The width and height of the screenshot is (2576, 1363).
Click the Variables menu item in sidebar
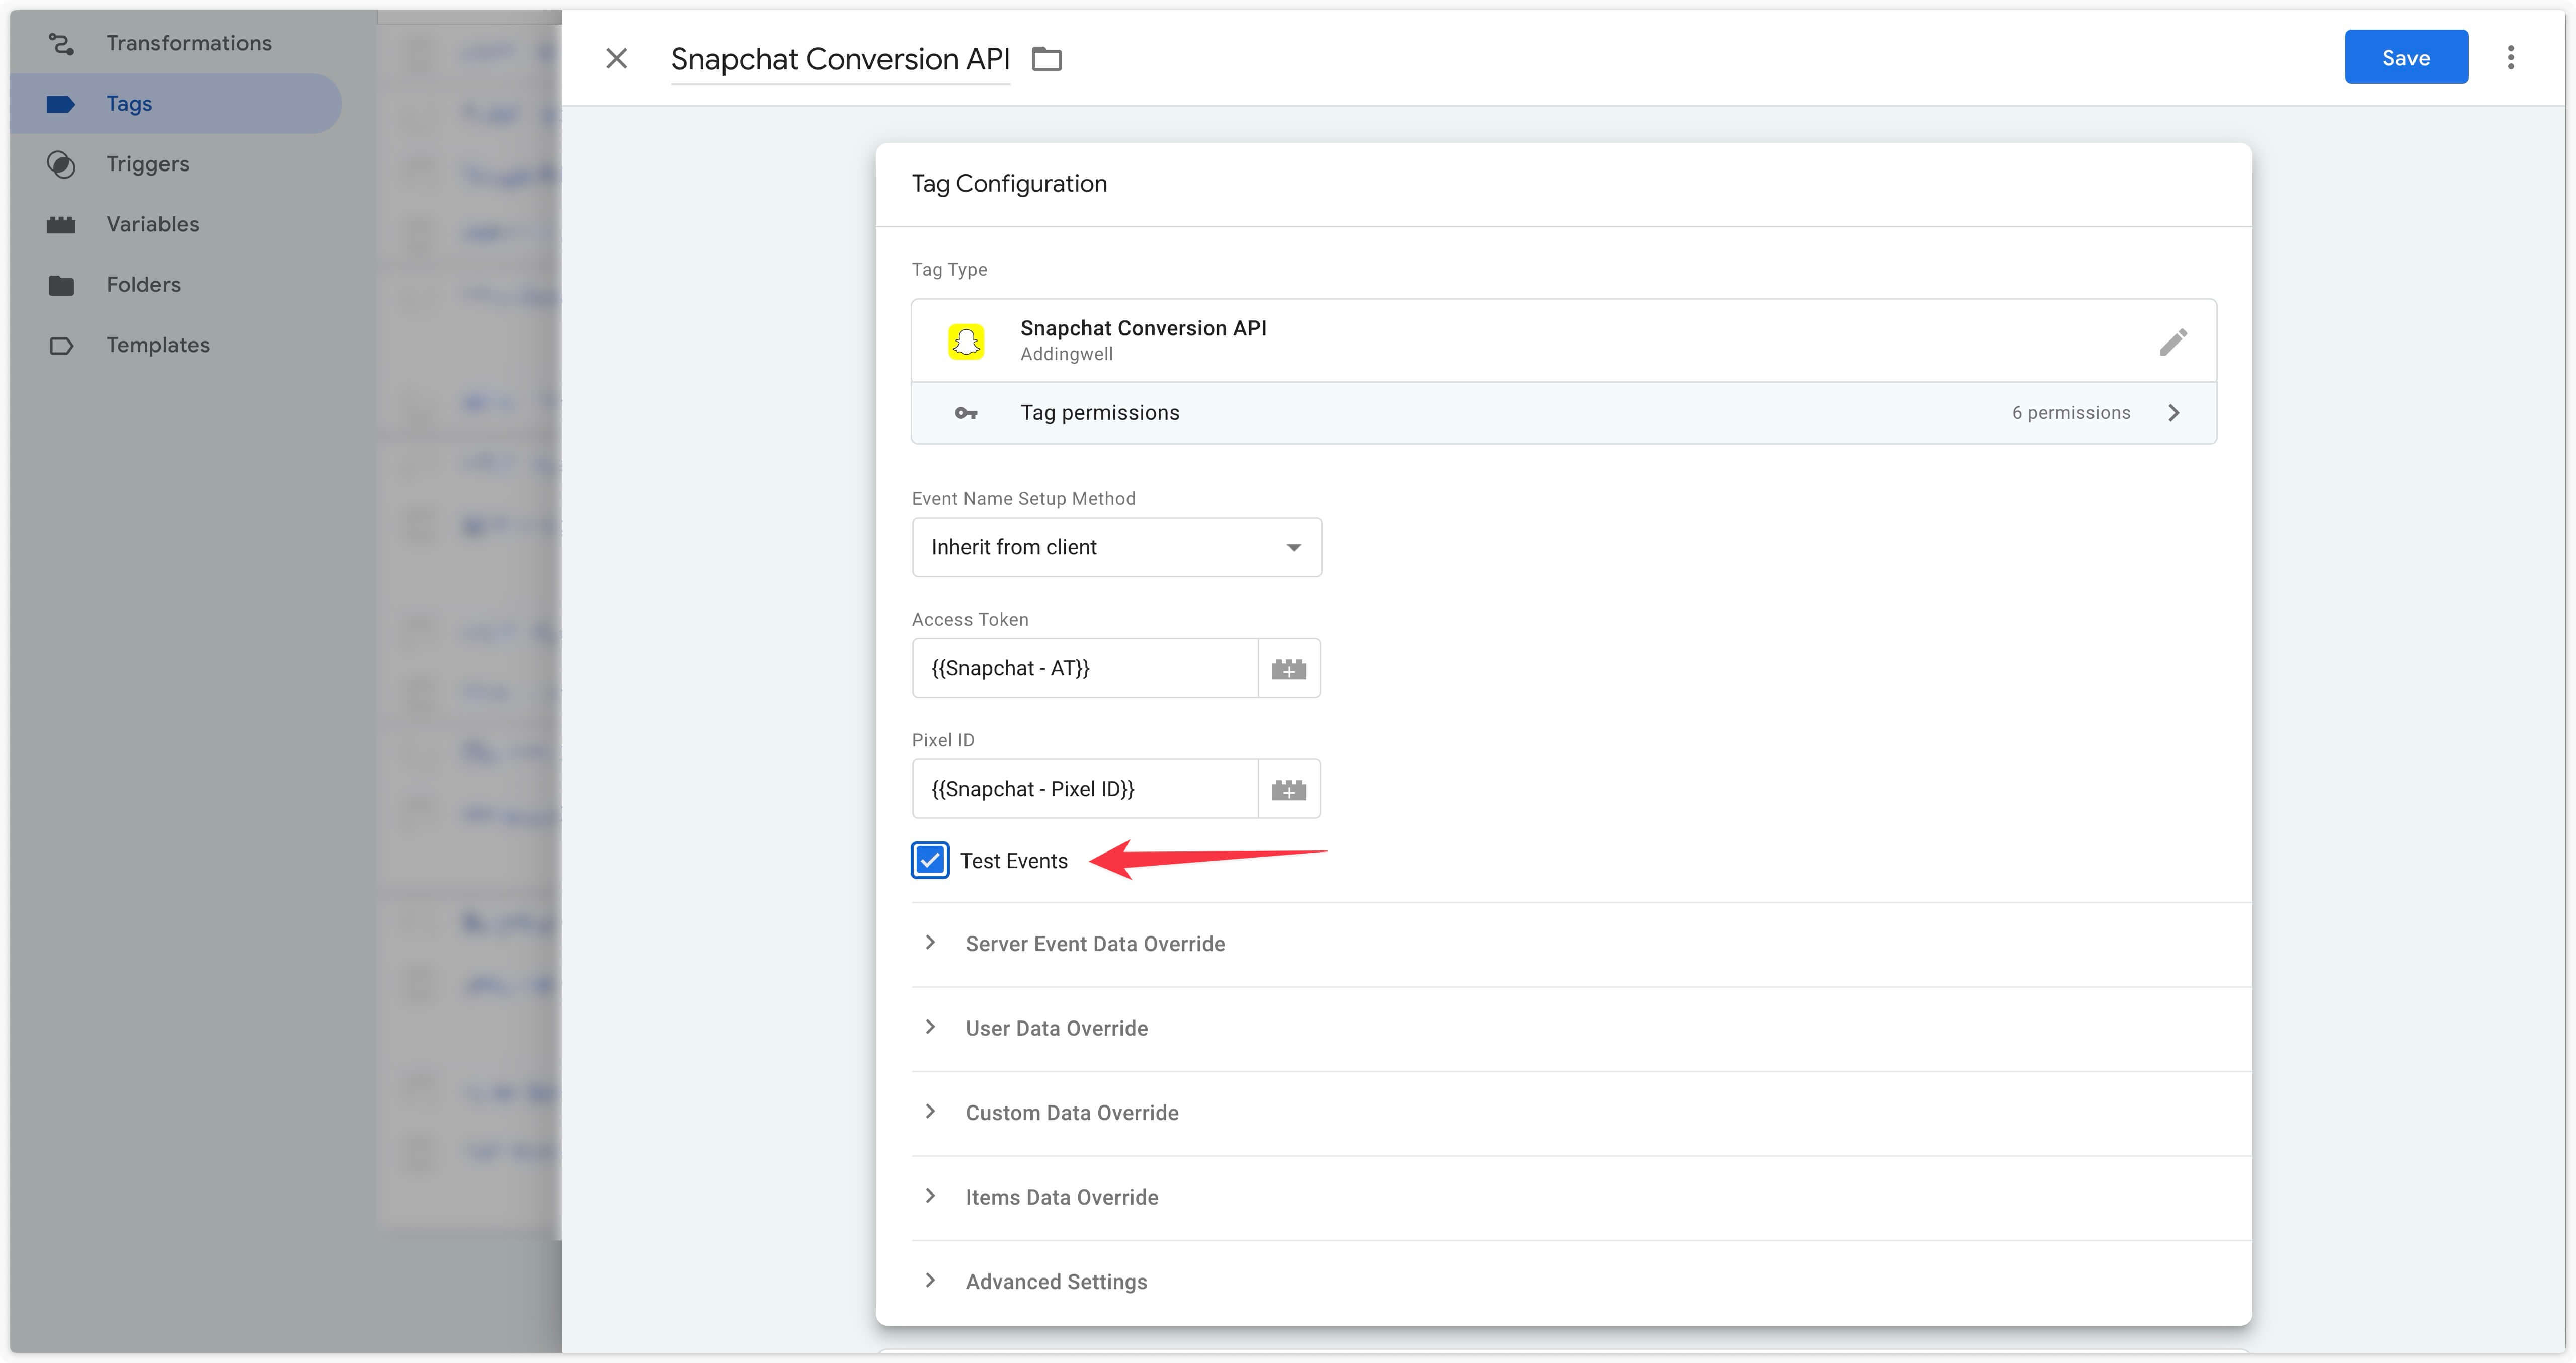151,223
